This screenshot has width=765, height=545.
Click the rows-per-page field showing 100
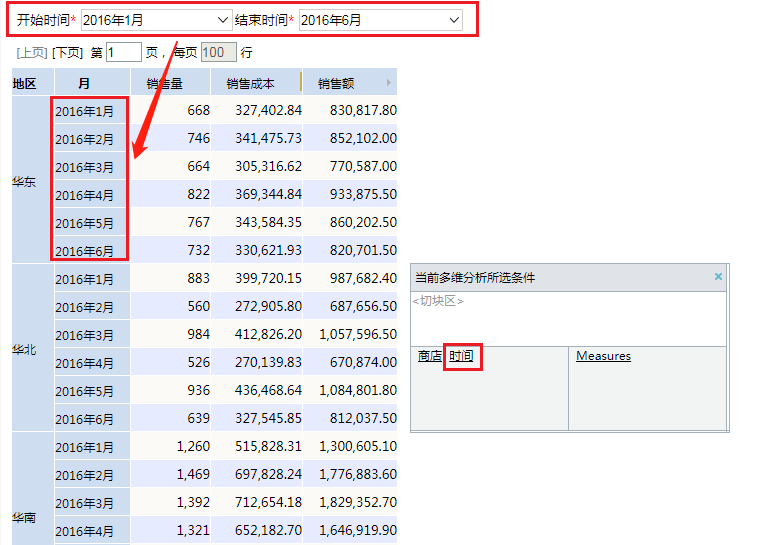pyautogui.click(x=219, y=52)
